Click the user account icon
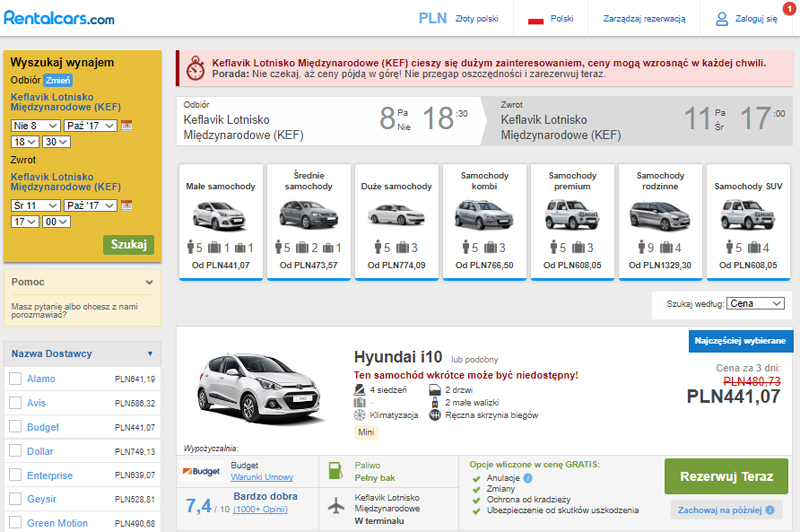 click(722, 19)
